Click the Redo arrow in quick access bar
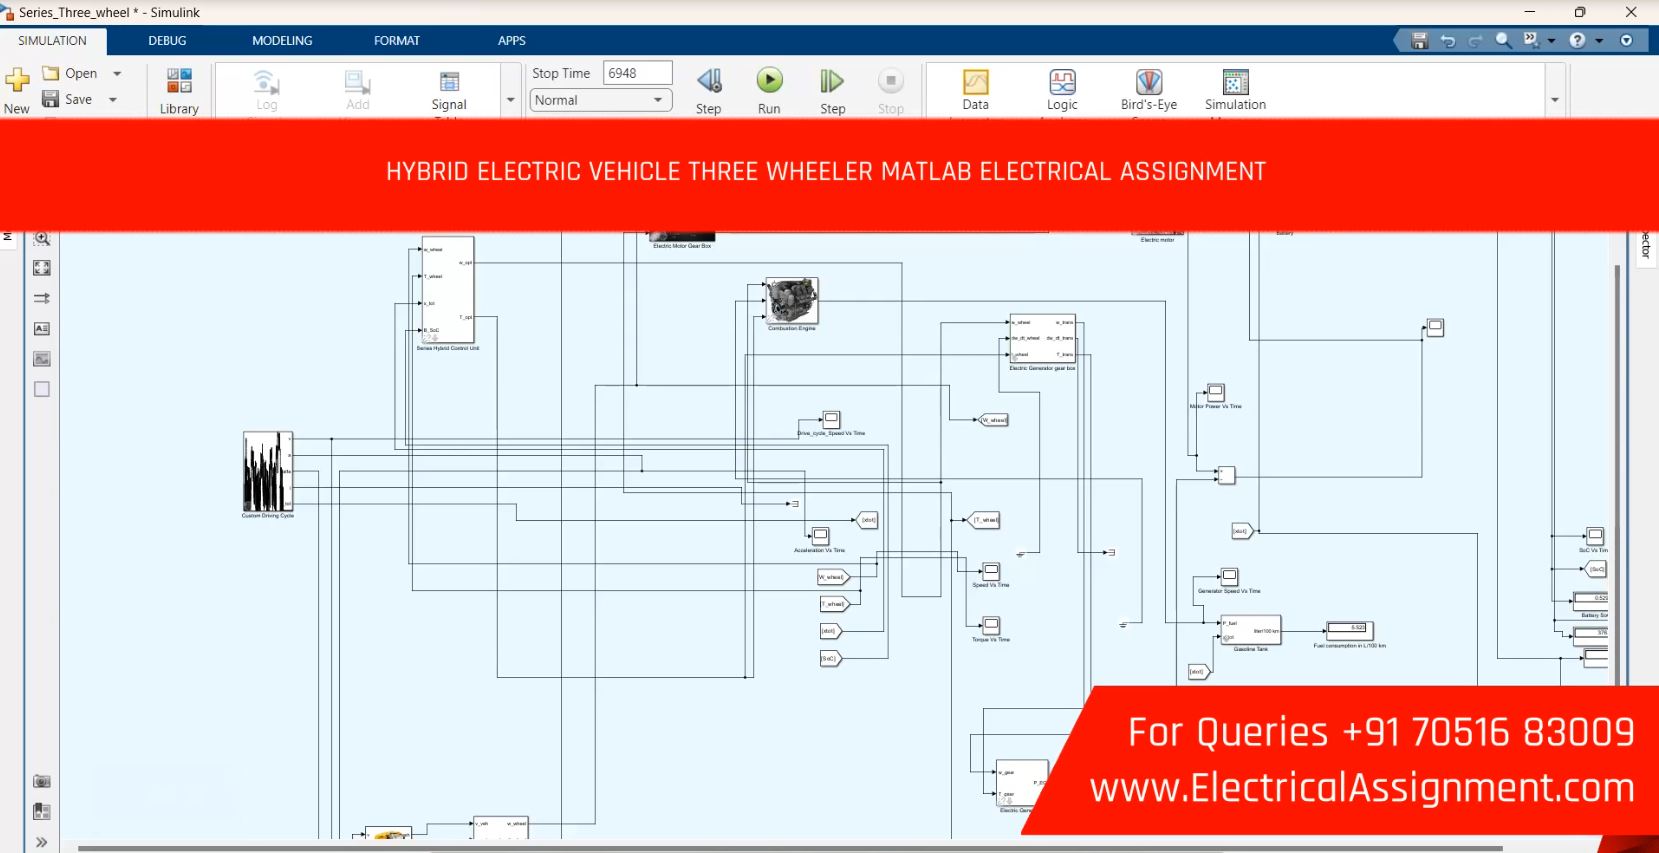 (x=1475, y=40)
